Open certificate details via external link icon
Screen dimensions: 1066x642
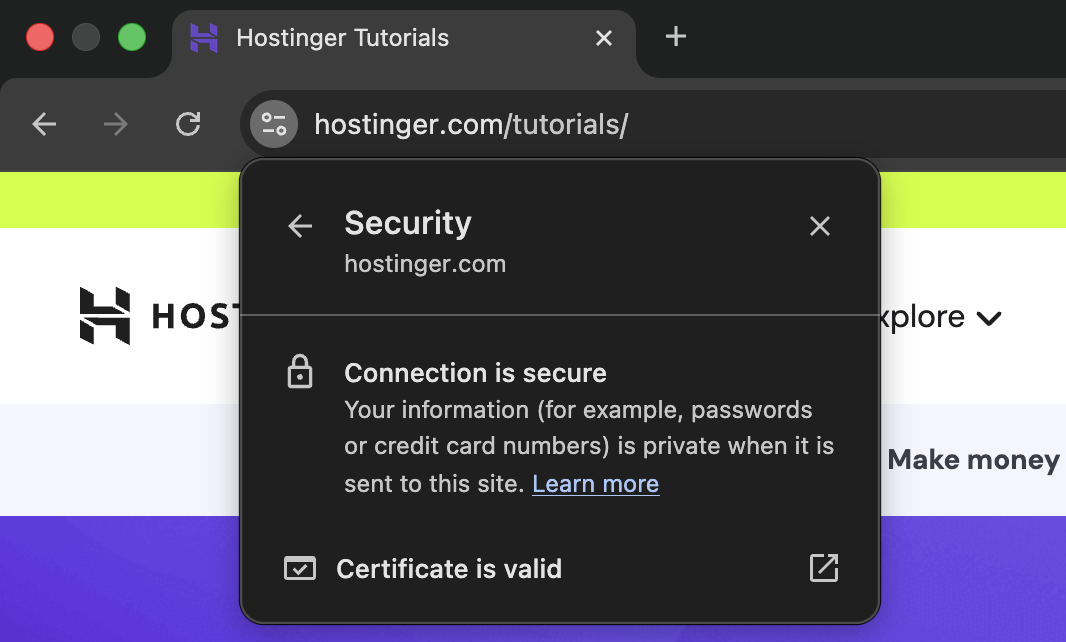pyautogui.click(x=823, y=568)
